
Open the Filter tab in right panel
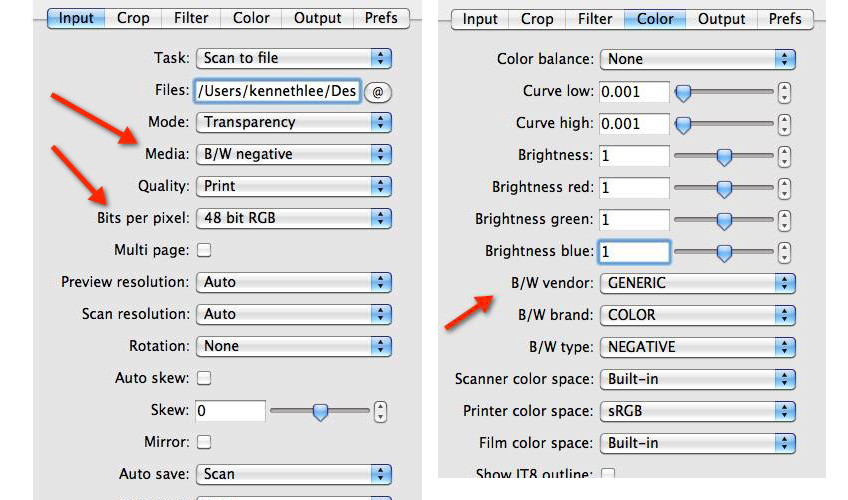tap(595, 18)
